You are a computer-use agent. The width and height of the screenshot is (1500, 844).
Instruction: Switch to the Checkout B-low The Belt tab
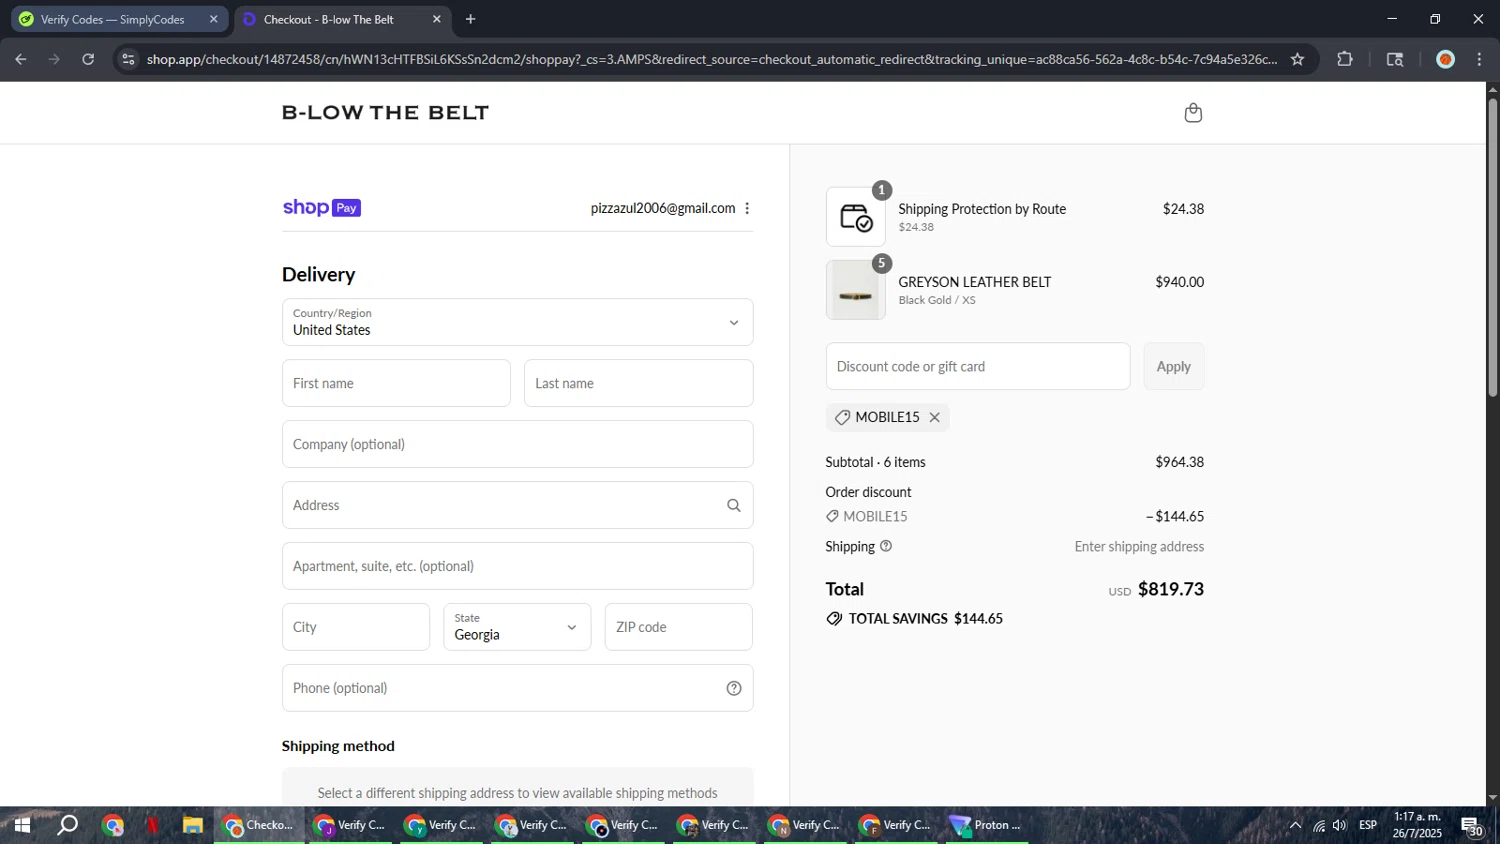click(x=340, y=19)
